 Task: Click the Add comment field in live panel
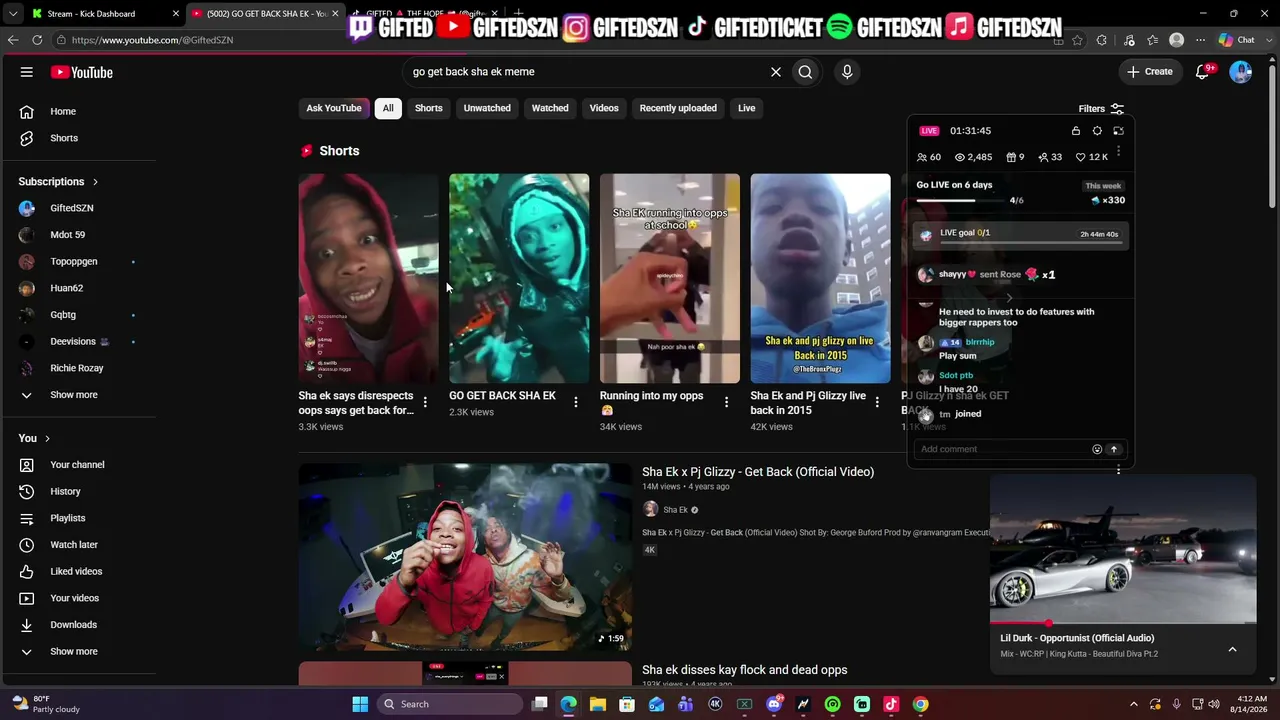click(1002, 449)
